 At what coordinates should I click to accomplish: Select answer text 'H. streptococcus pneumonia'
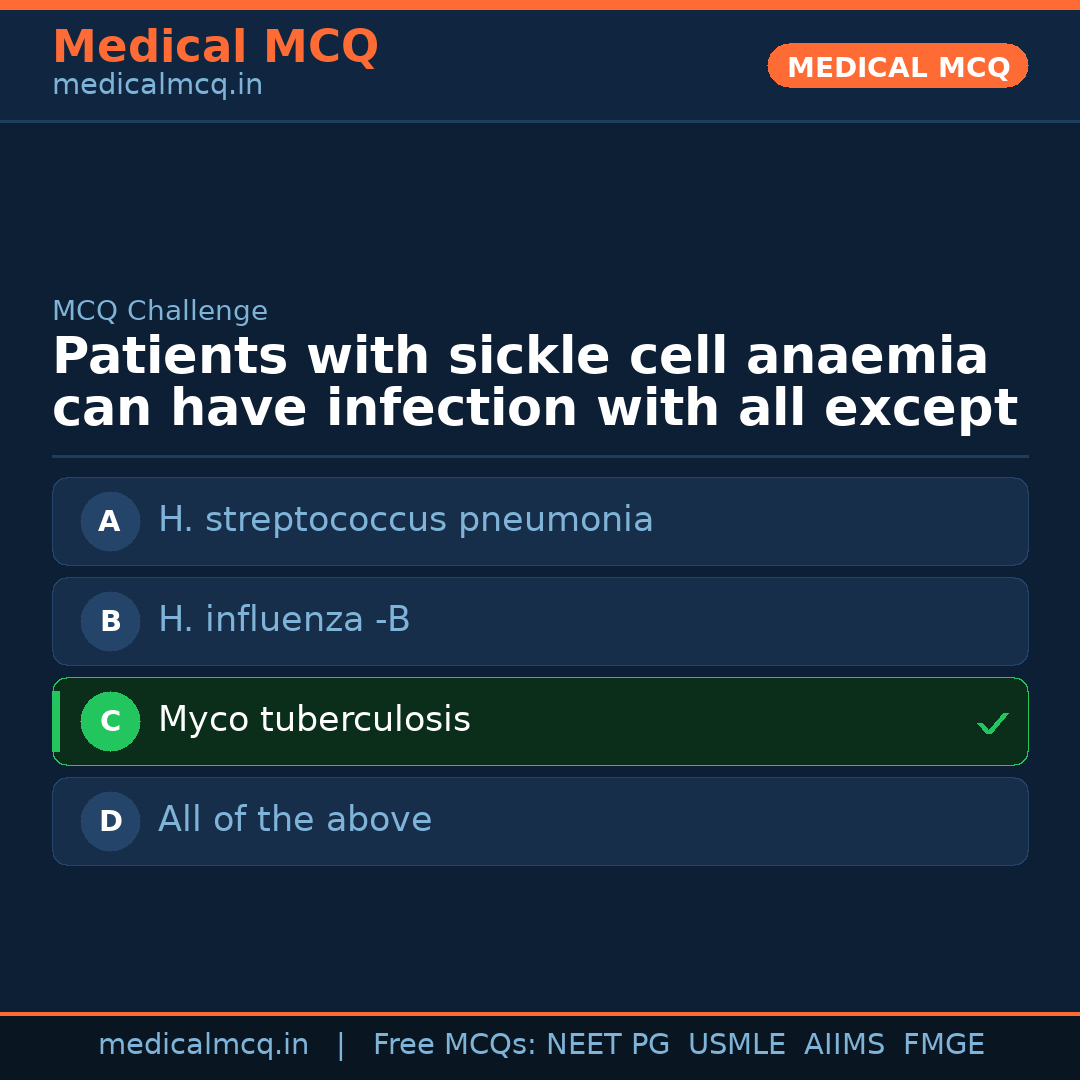click(405, 520)
